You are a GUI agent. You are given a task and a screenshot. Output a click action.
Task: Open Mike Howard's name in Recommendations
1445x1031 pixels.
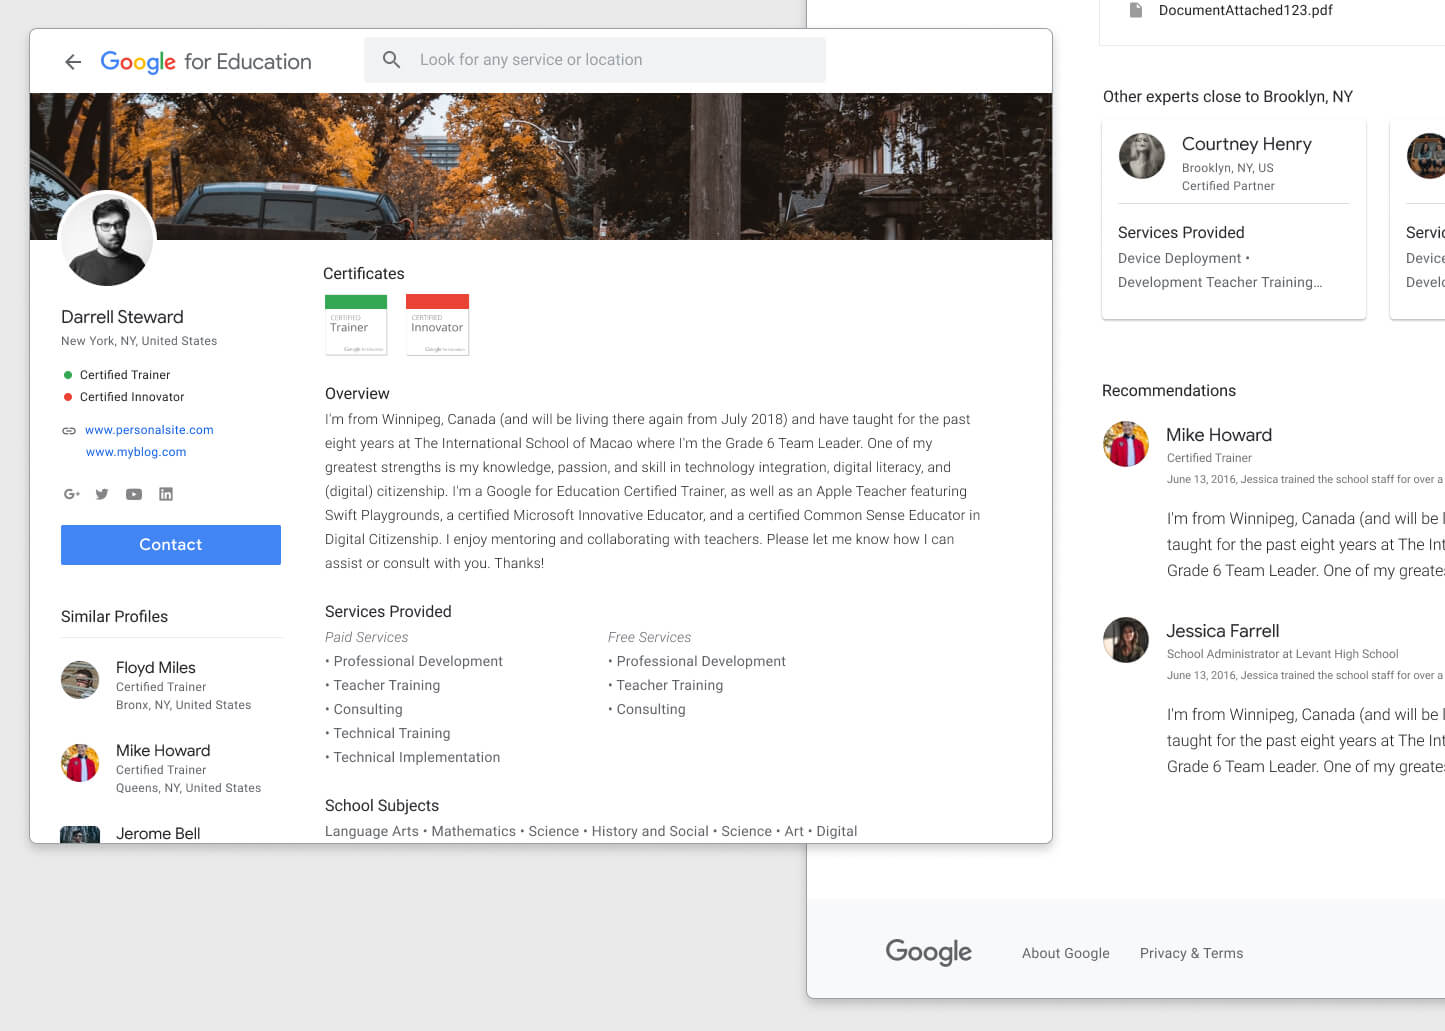coord(1219,435)
